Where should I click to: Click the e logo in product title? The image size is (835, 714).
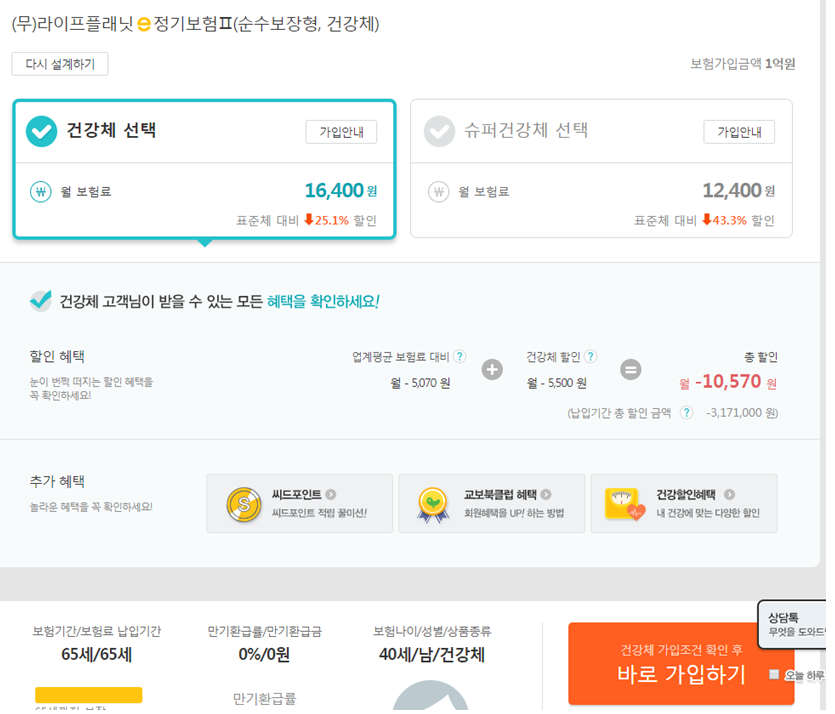click(144, 24)
